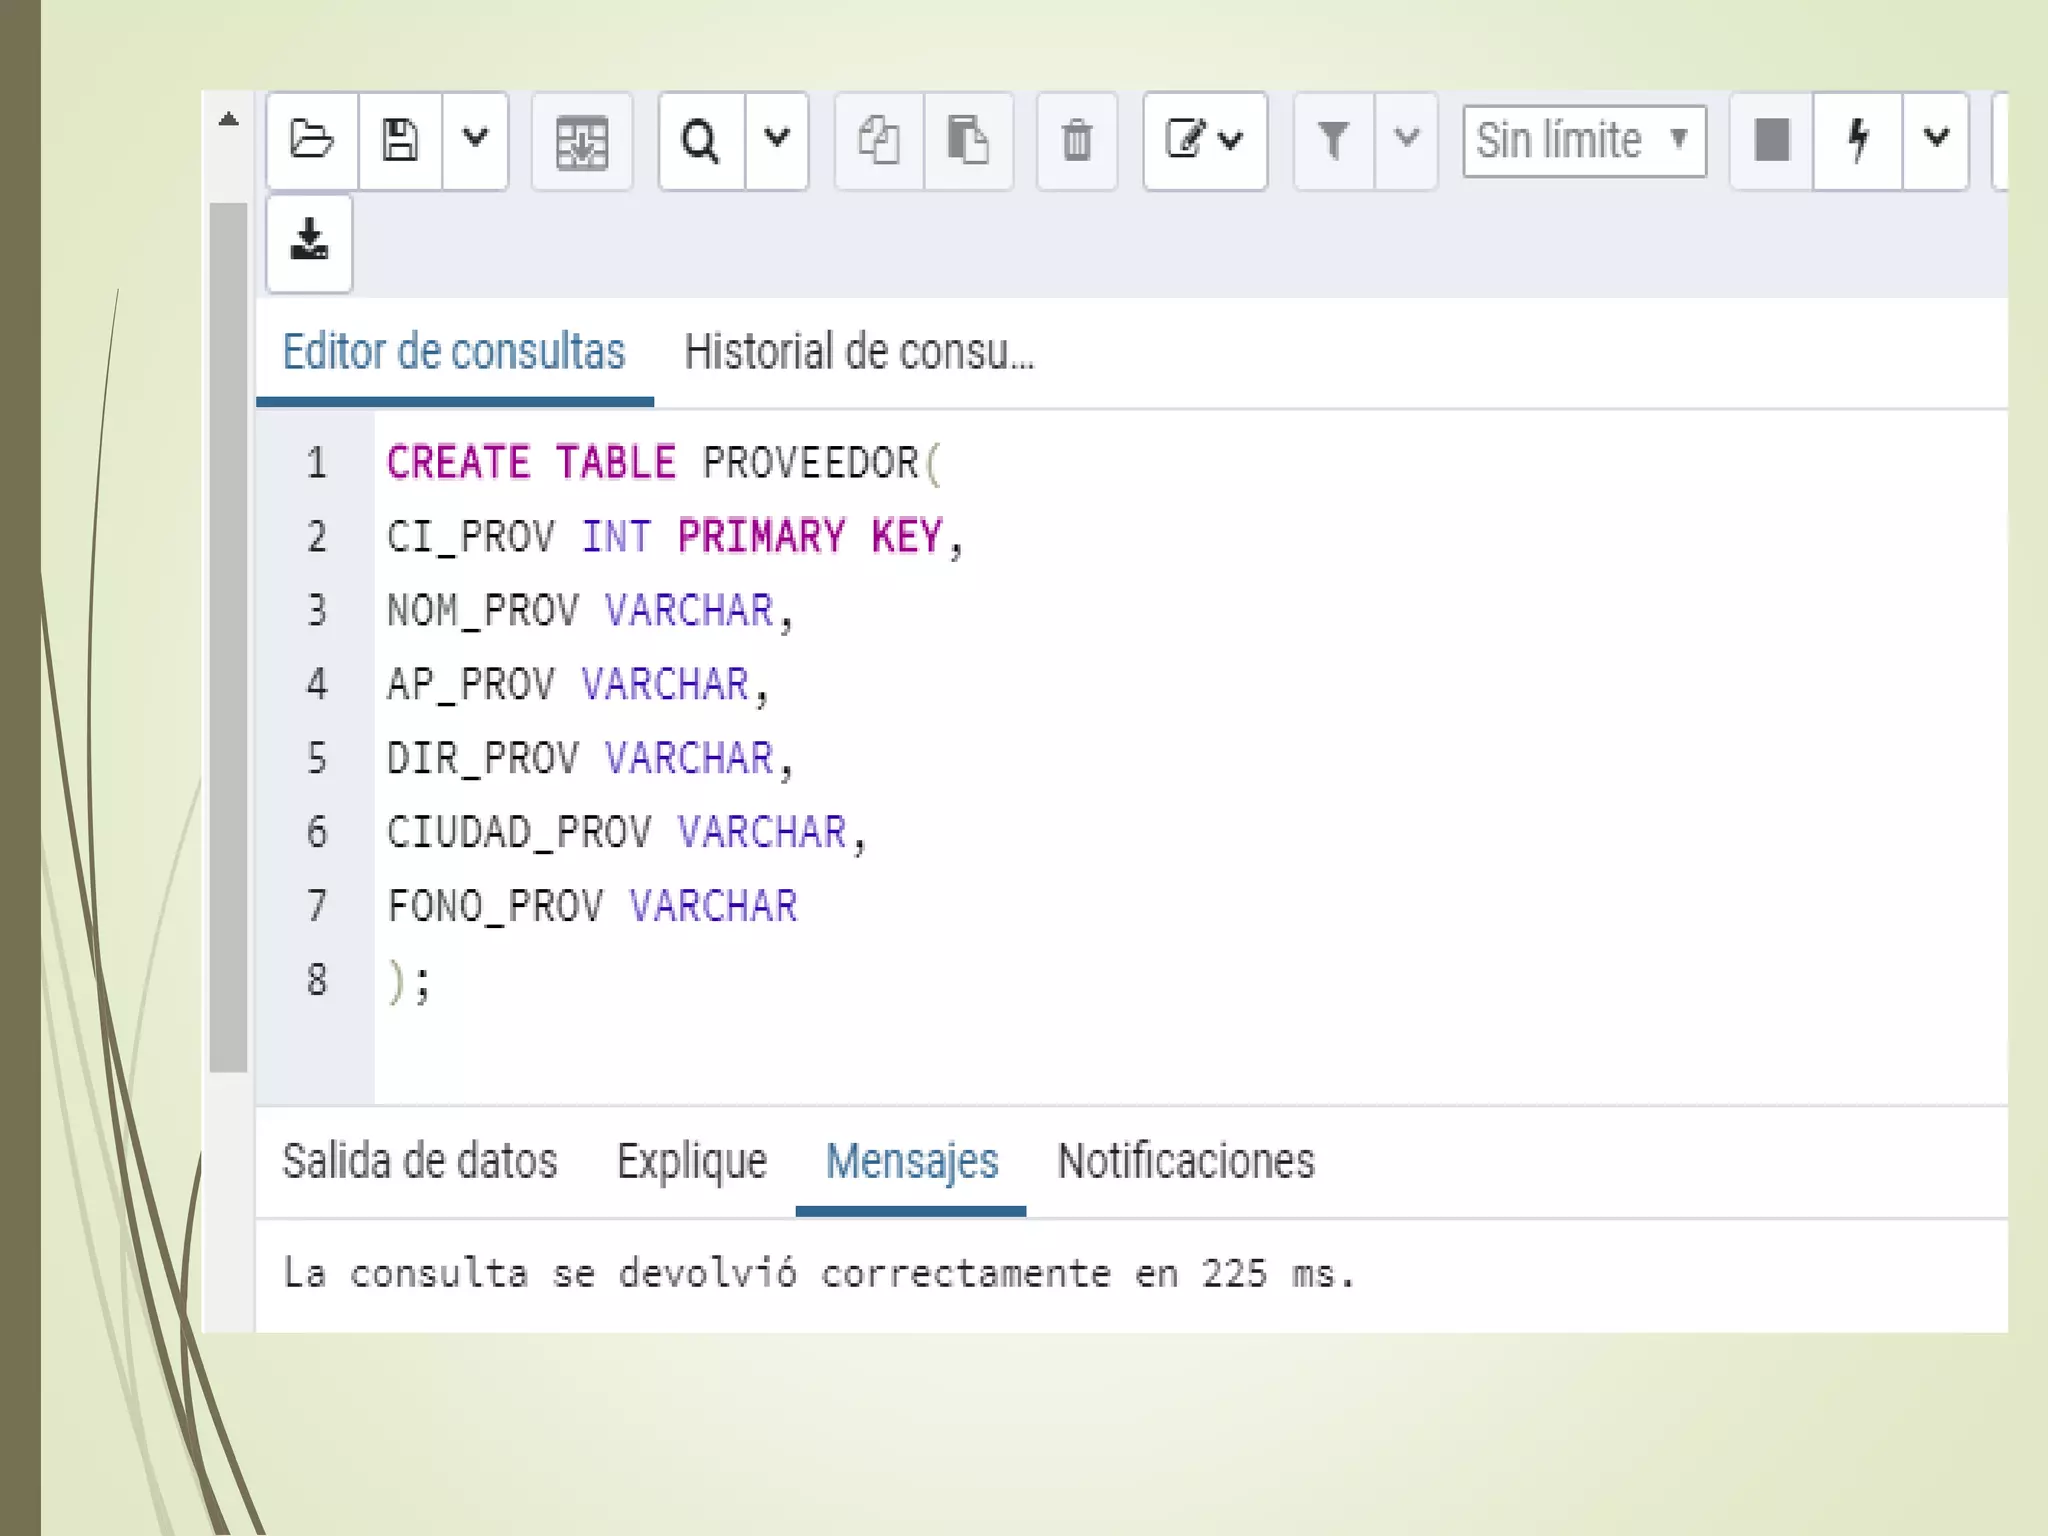Click the Paste clipboard icon
Image resolution: width=2048 pixels, height=1536 pixels.
967,141
